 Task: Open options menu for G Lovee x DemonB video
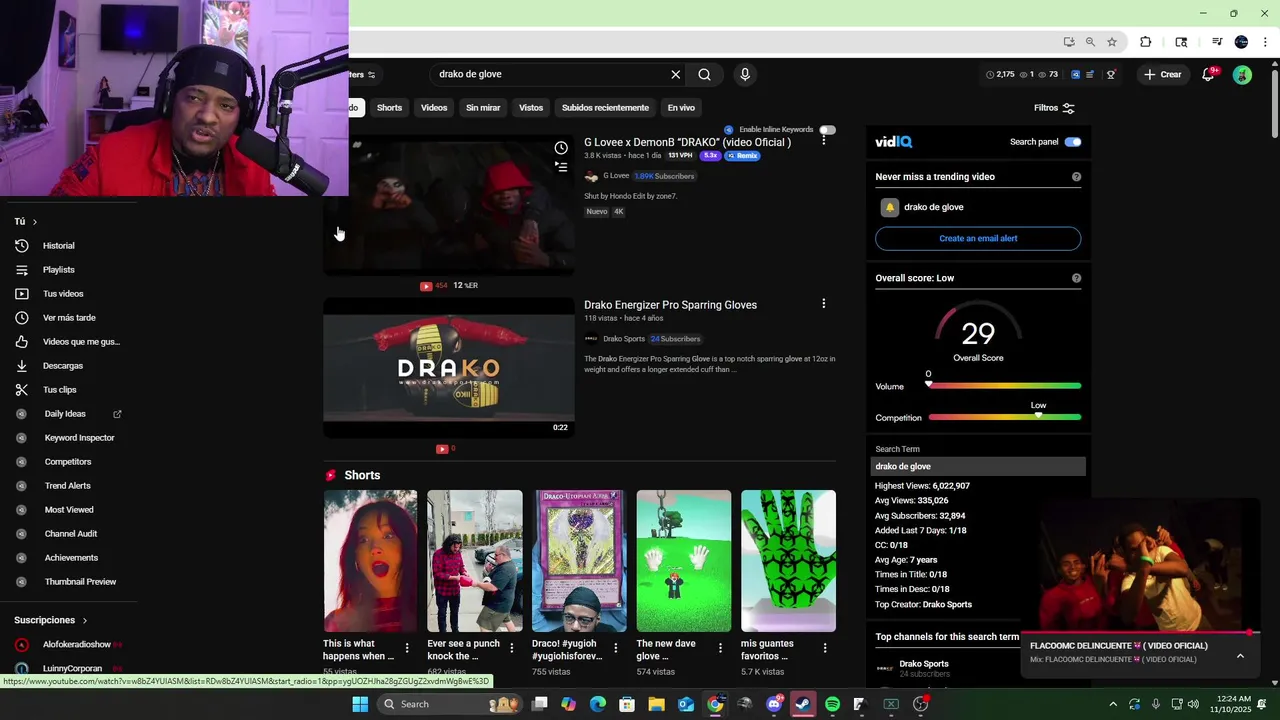[823, 141]
